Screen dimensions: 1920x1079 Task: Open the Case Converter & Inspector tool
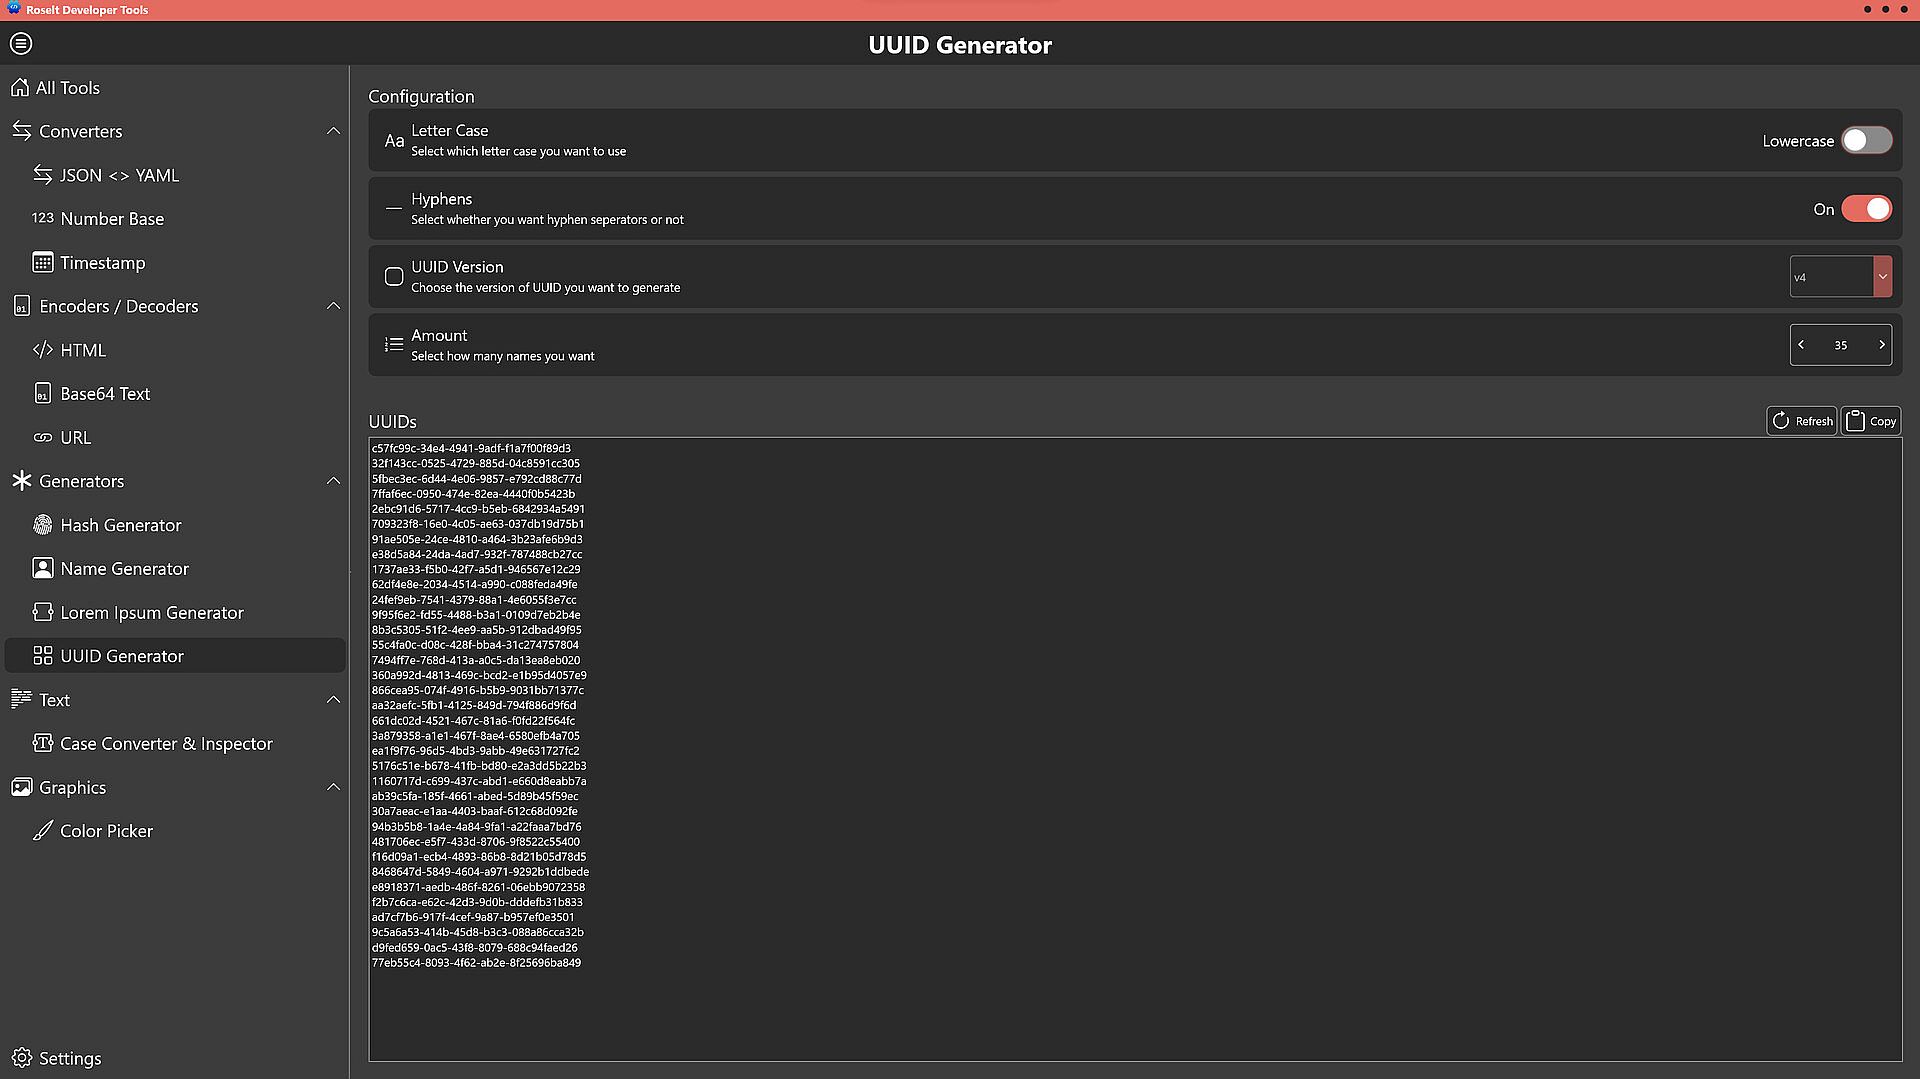(166, 744)
